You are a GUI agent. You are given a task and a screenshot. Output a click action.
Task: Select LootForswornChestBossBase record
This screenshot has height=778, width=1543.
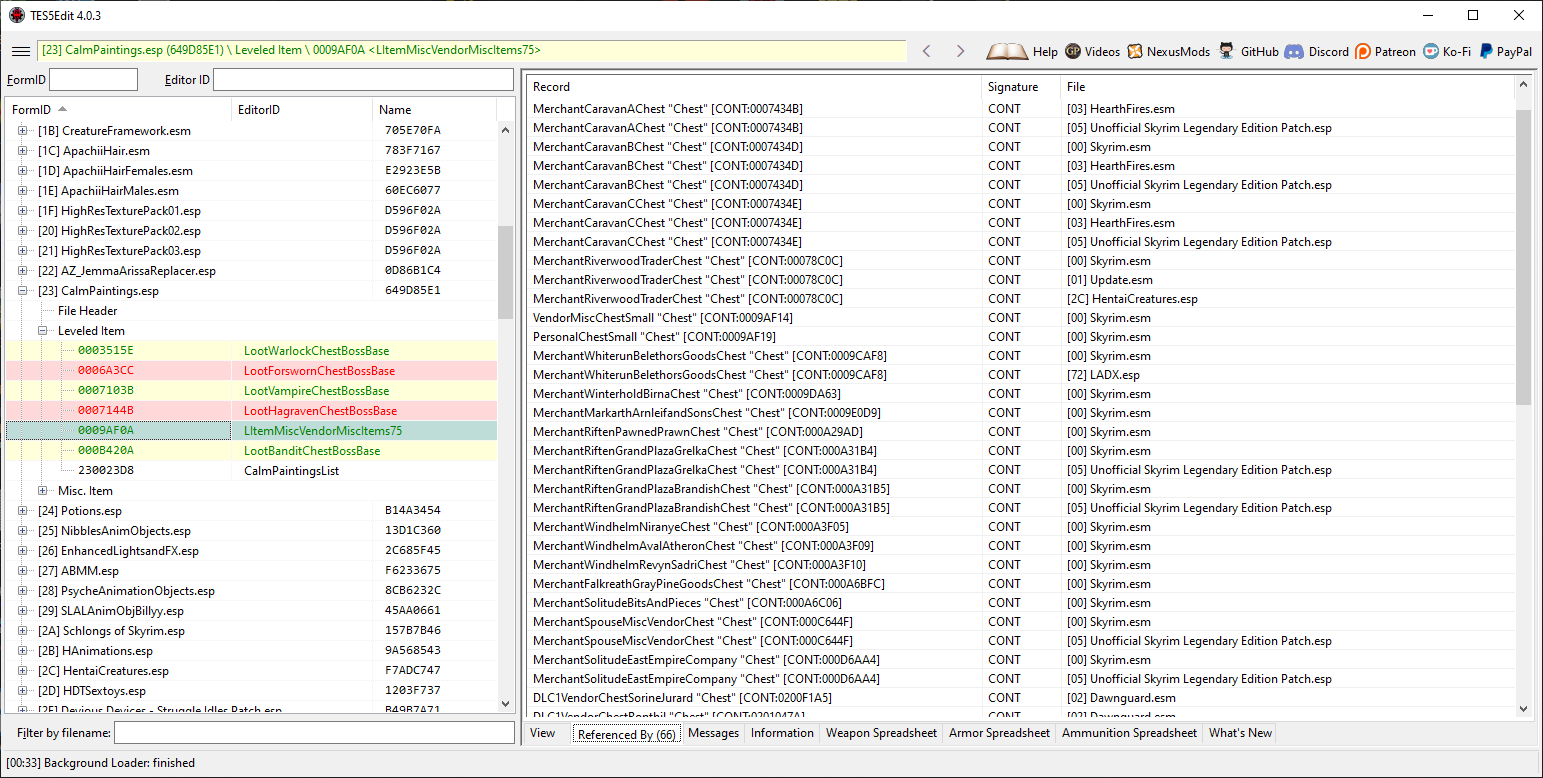pyautogui.click(x=250, y=371)
